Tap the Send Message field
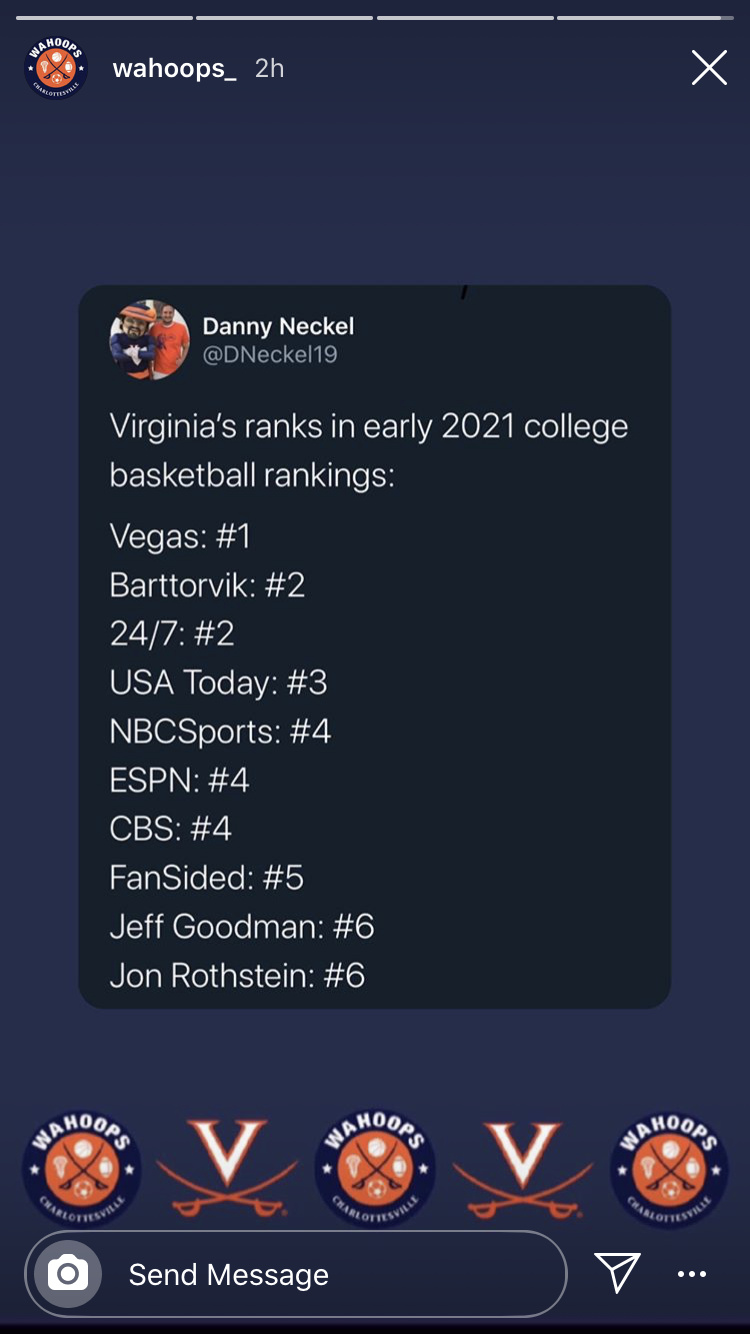Image resolution: width=750 pixels, height=1334 pixels. pyautogui.click(x=296, y=1274)
